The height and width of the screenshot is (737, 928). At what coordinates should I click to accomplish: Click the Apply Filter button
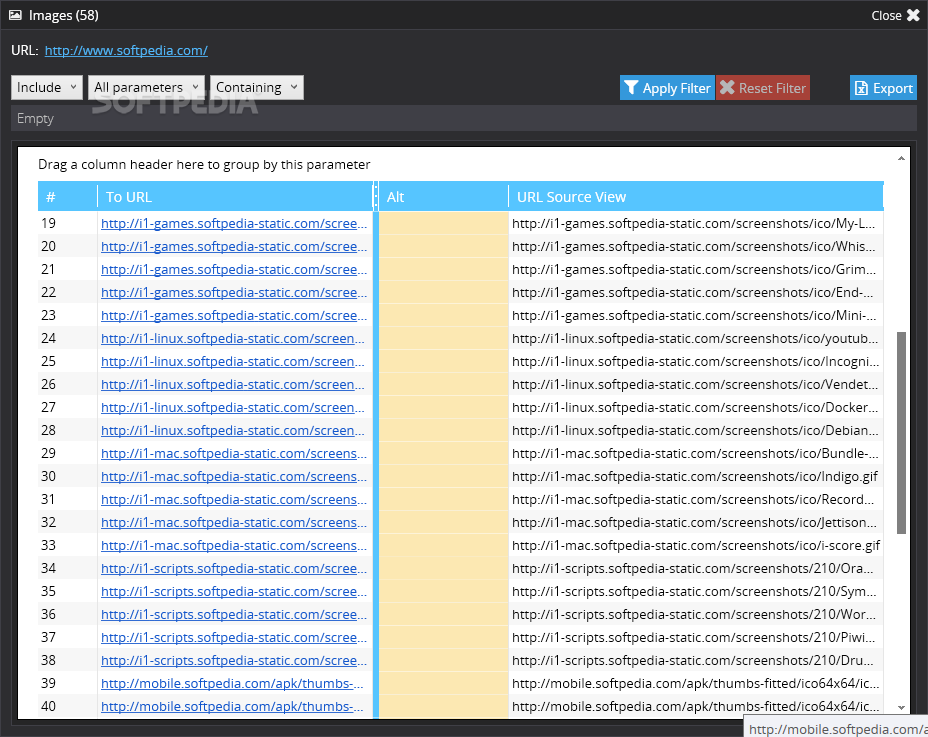coord(667,88)
